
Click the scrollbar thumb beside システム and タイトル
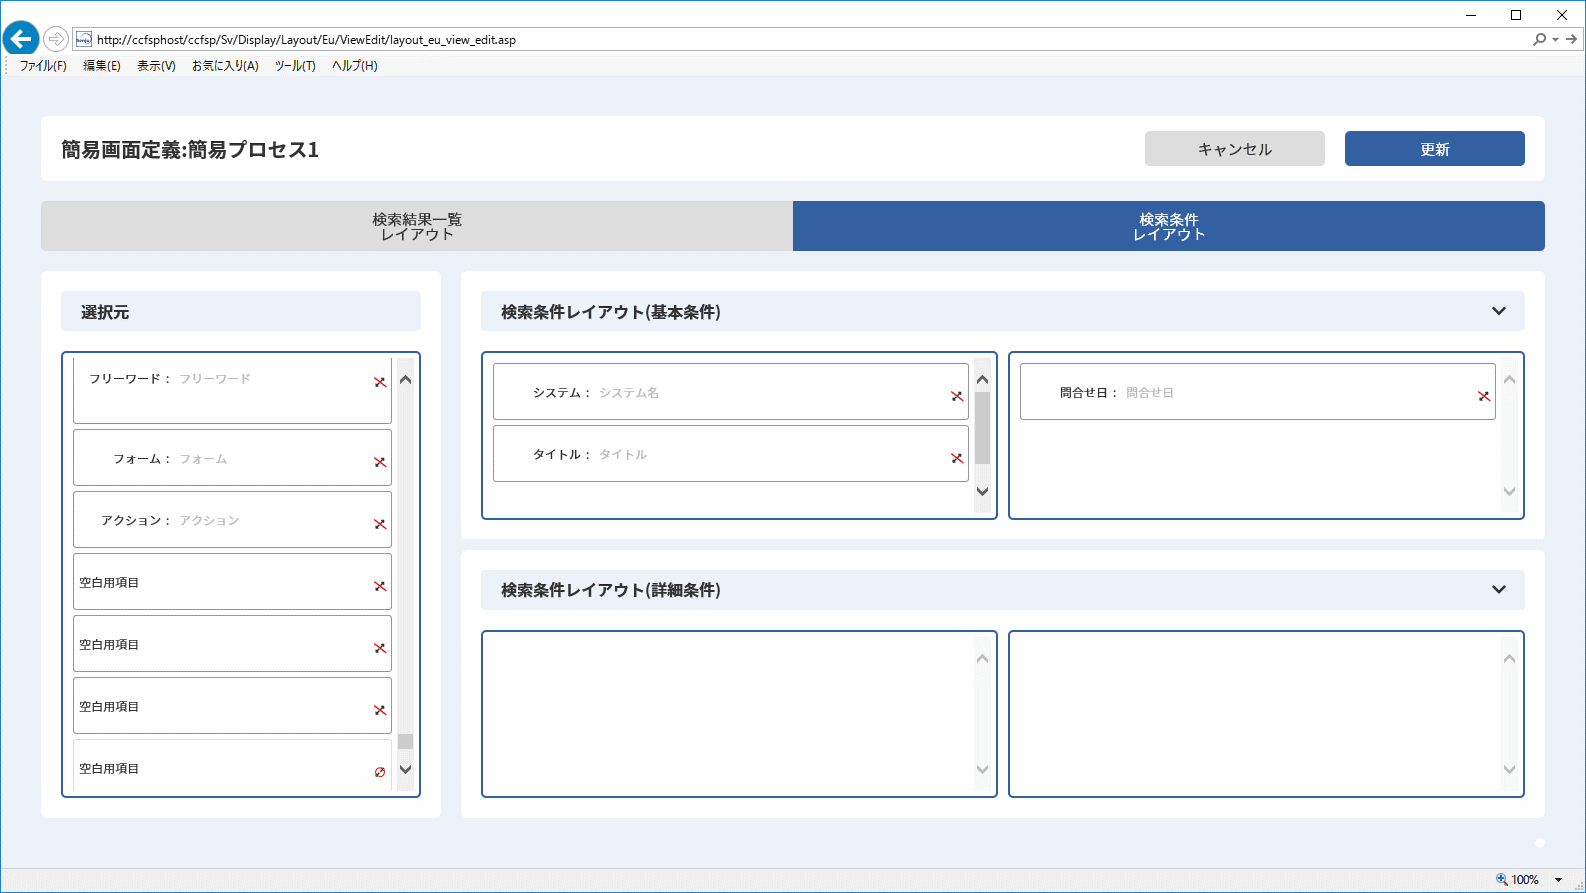point(982,428)
